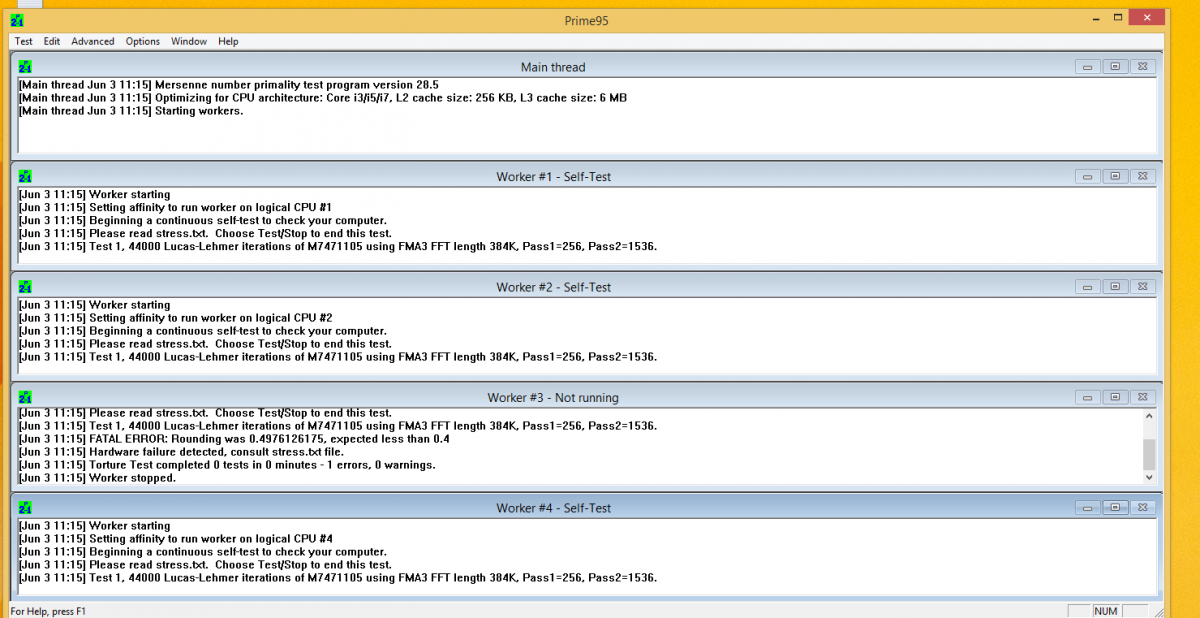Click scroll-up arrow in Worker #3 window
The height and width of the screenshot is (618, 1200).
(x=1149, y=416)
